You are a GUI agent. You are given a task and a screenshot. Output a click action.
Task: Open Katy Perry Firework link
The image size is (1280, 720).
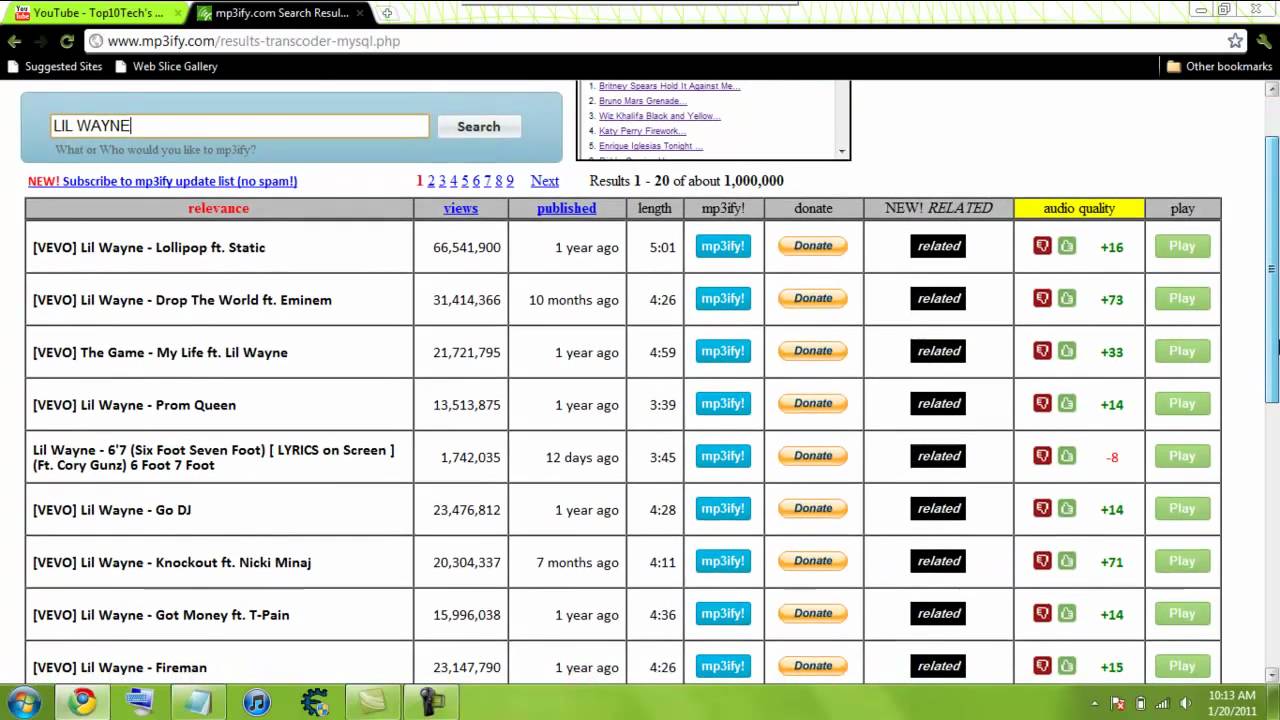pyautogui.click(x=642, y=131)
